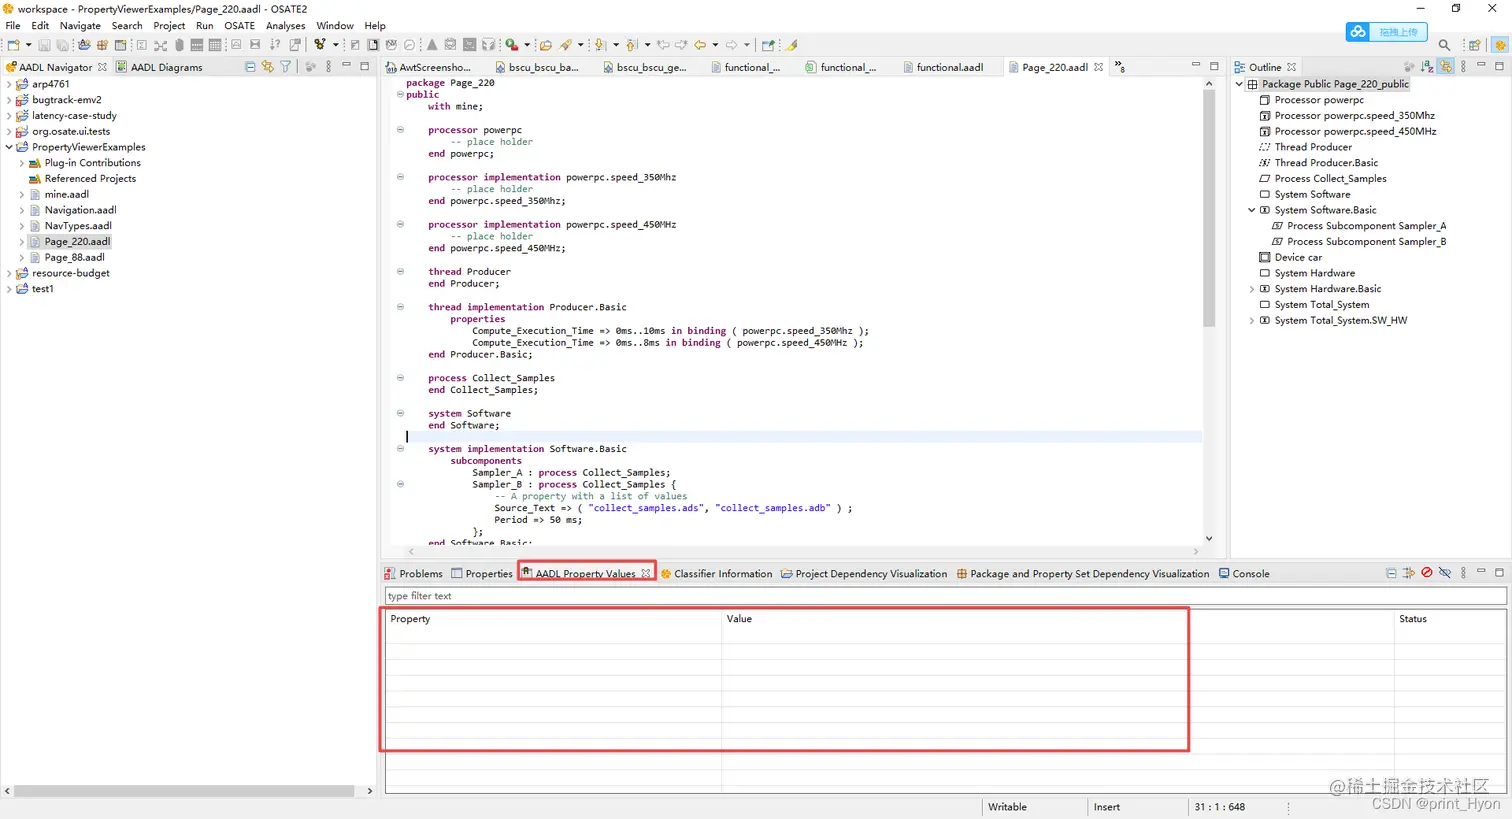Expand the mine.aadl file node
The width and height of the screenshot is (1512, 819).
[22, 195]
